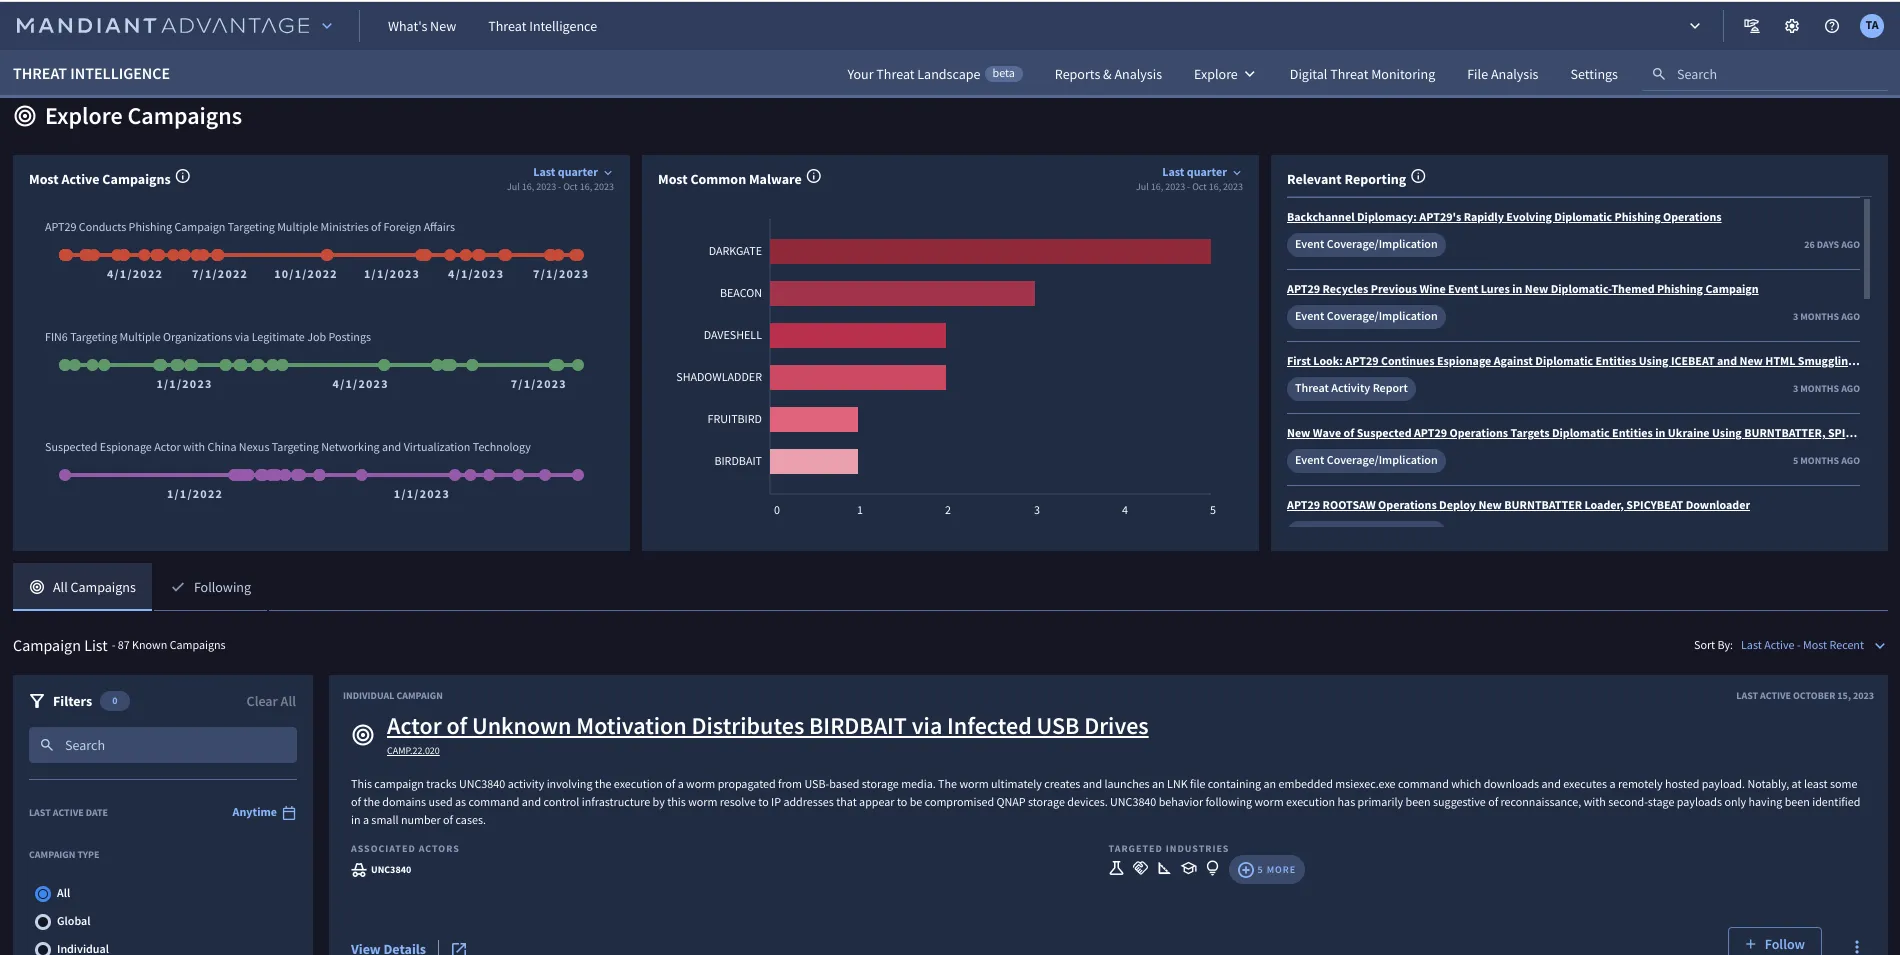This screenshot has height=955, width=1900.
Task: Click the DARKGATE bar in malware chart
Action: click(x=990, y=252)
